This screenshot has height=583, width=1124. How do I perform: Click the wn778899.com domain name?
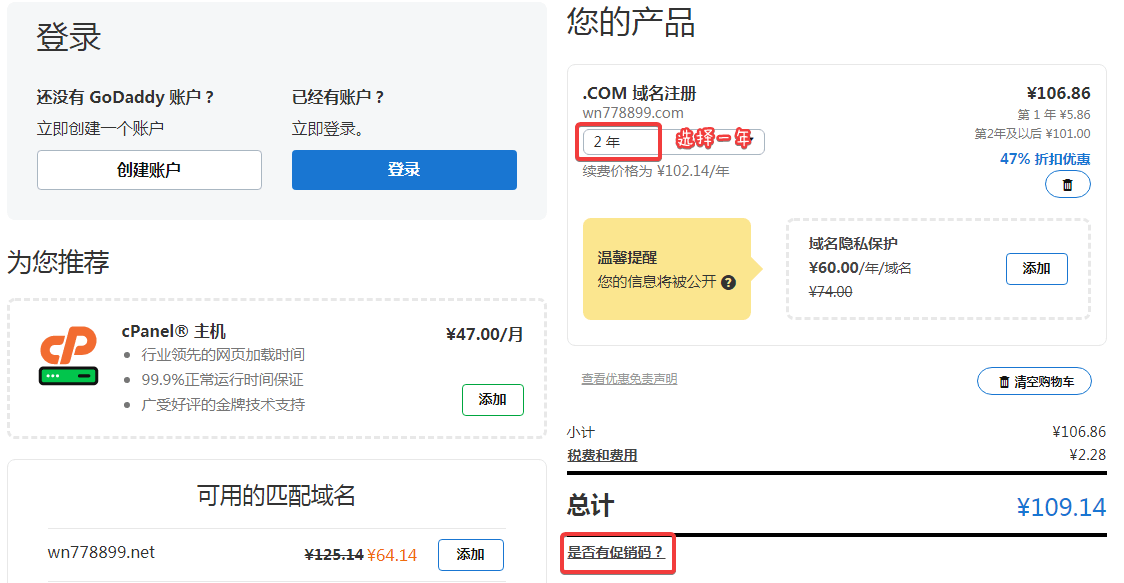(632, 112)
